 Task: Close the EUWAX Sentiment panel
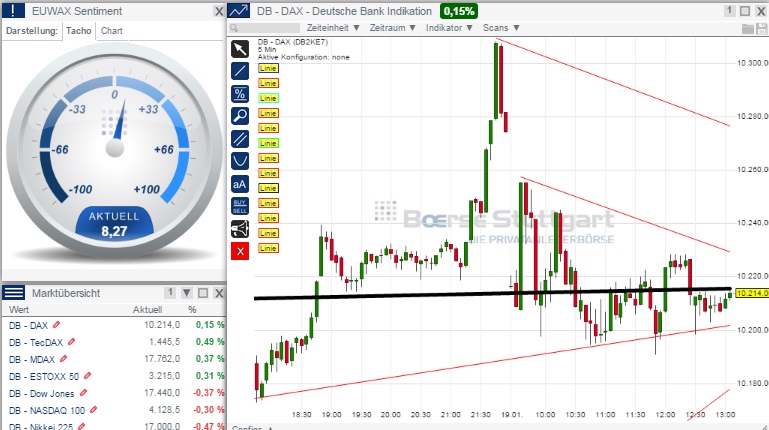tap(219, 11)
